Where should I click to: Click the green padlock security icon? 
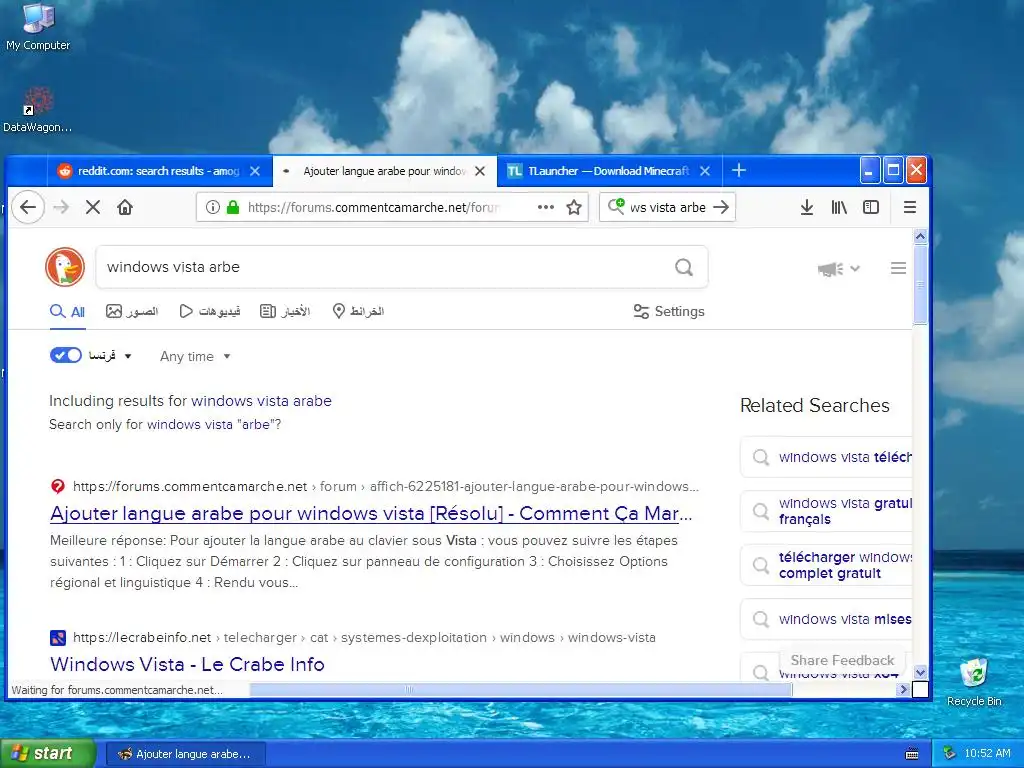pos(232,207)
